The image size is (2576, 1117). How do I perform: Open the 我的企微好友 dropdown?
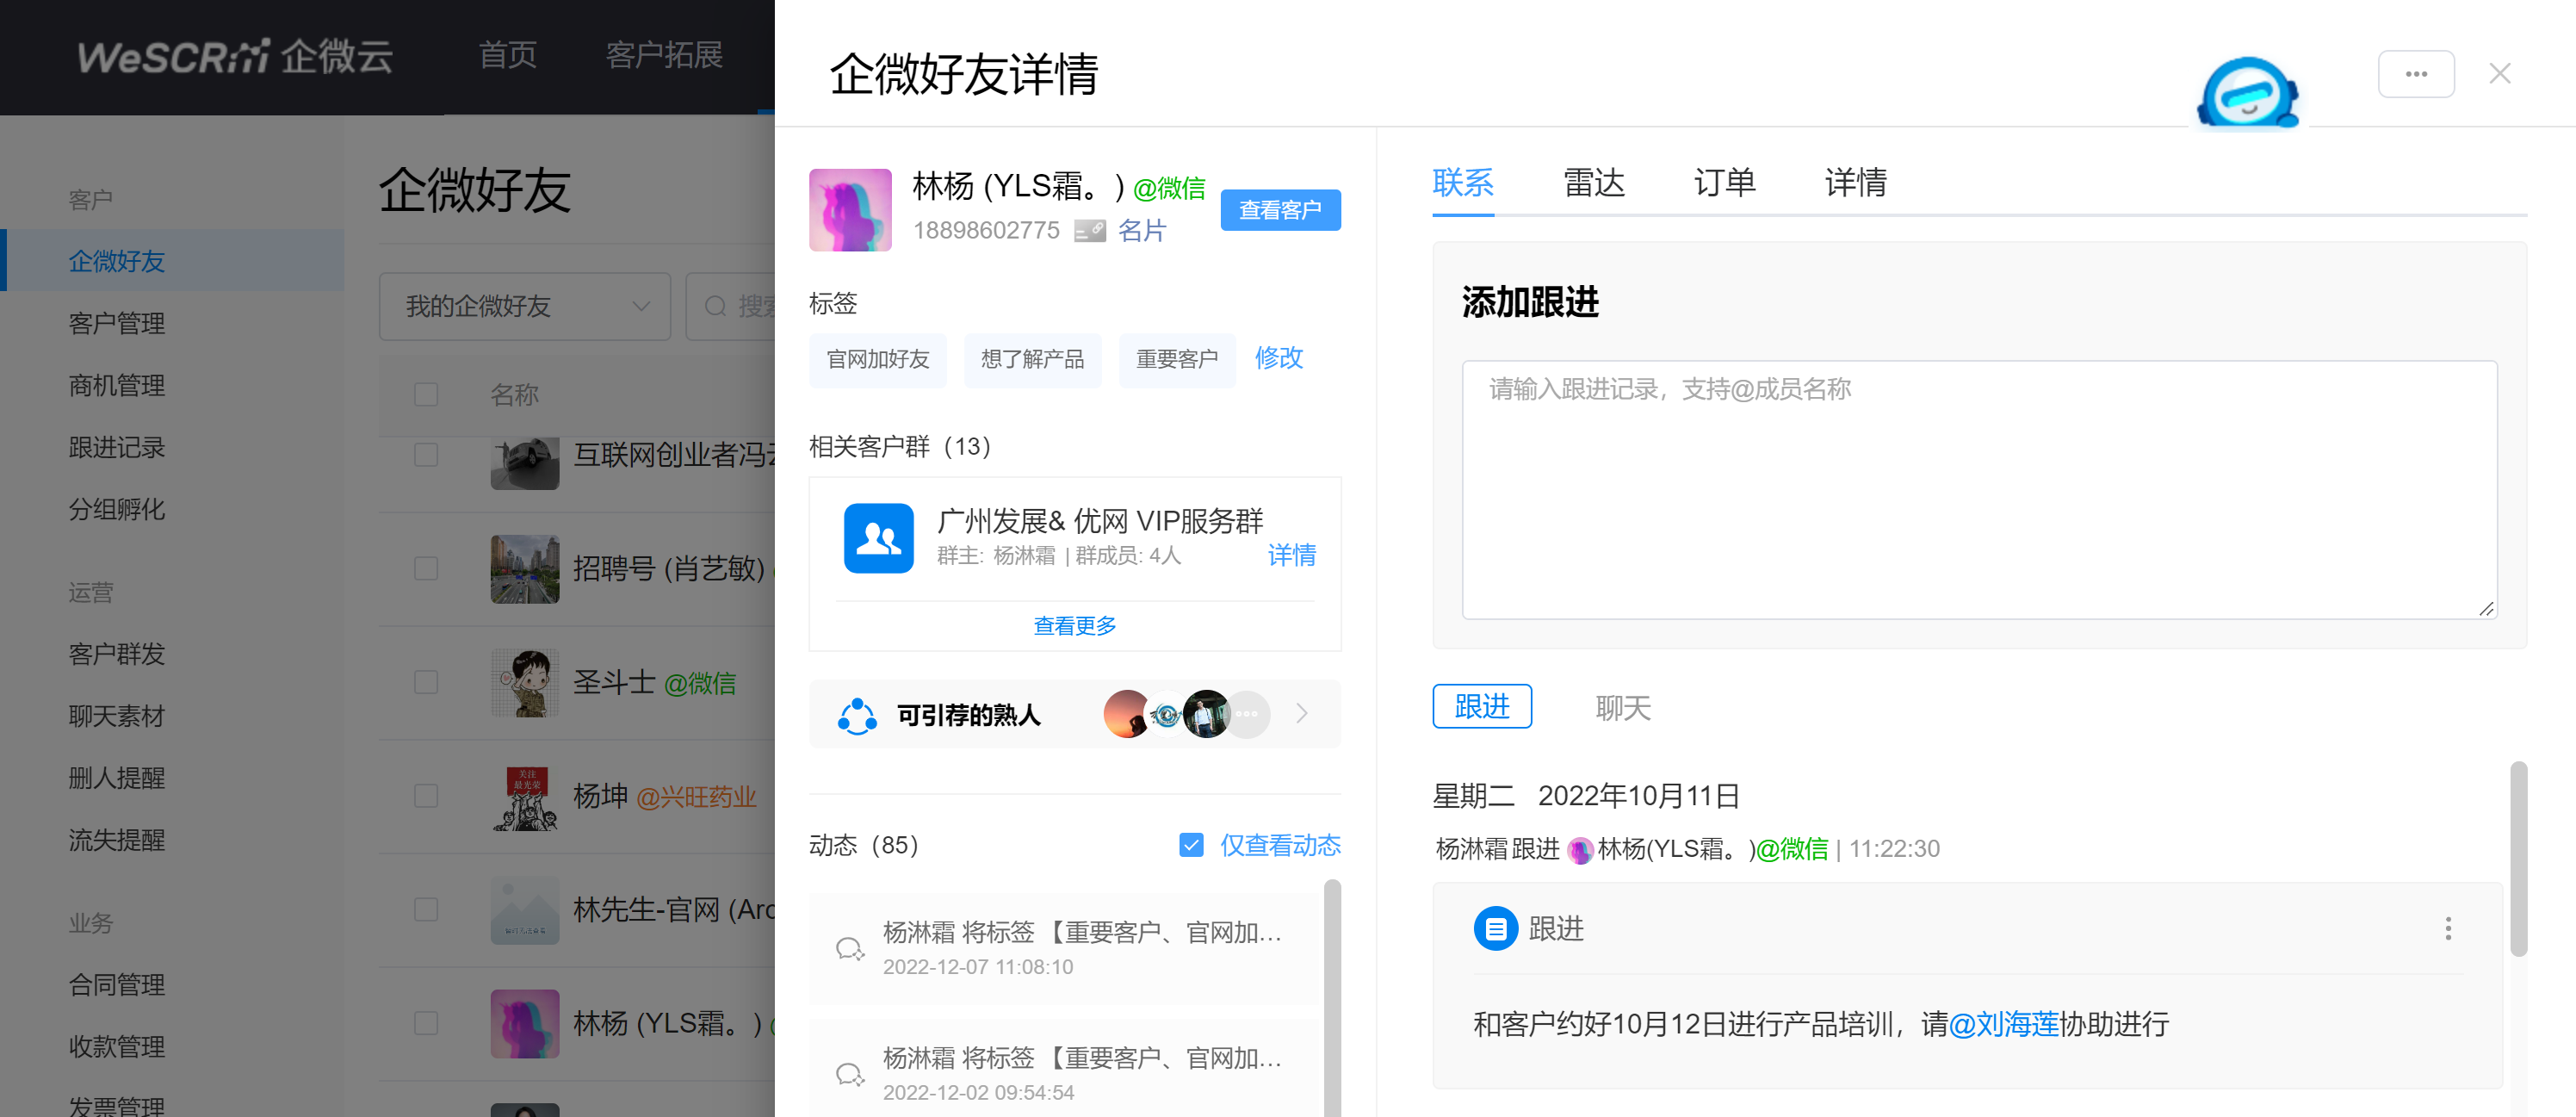525,306
